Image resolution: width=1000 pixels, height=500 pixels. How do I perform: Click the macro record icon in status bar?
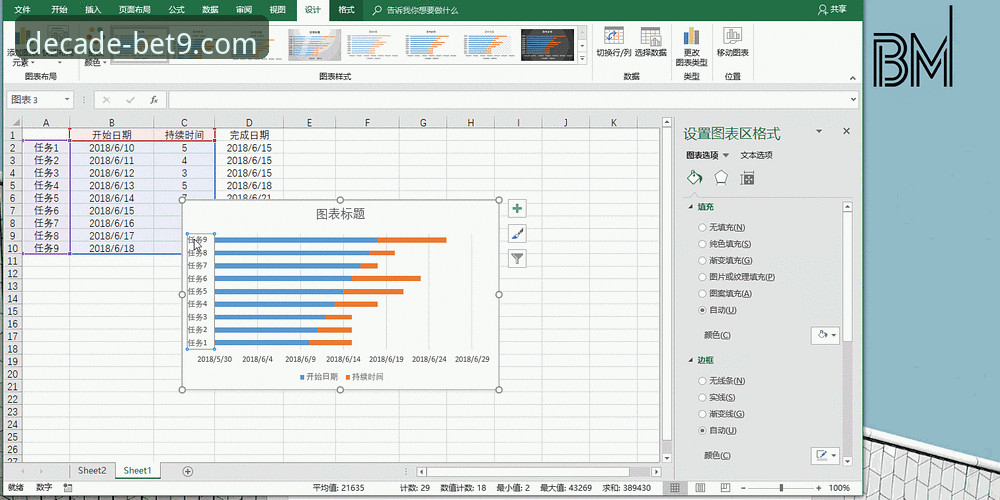coord(68,488)
